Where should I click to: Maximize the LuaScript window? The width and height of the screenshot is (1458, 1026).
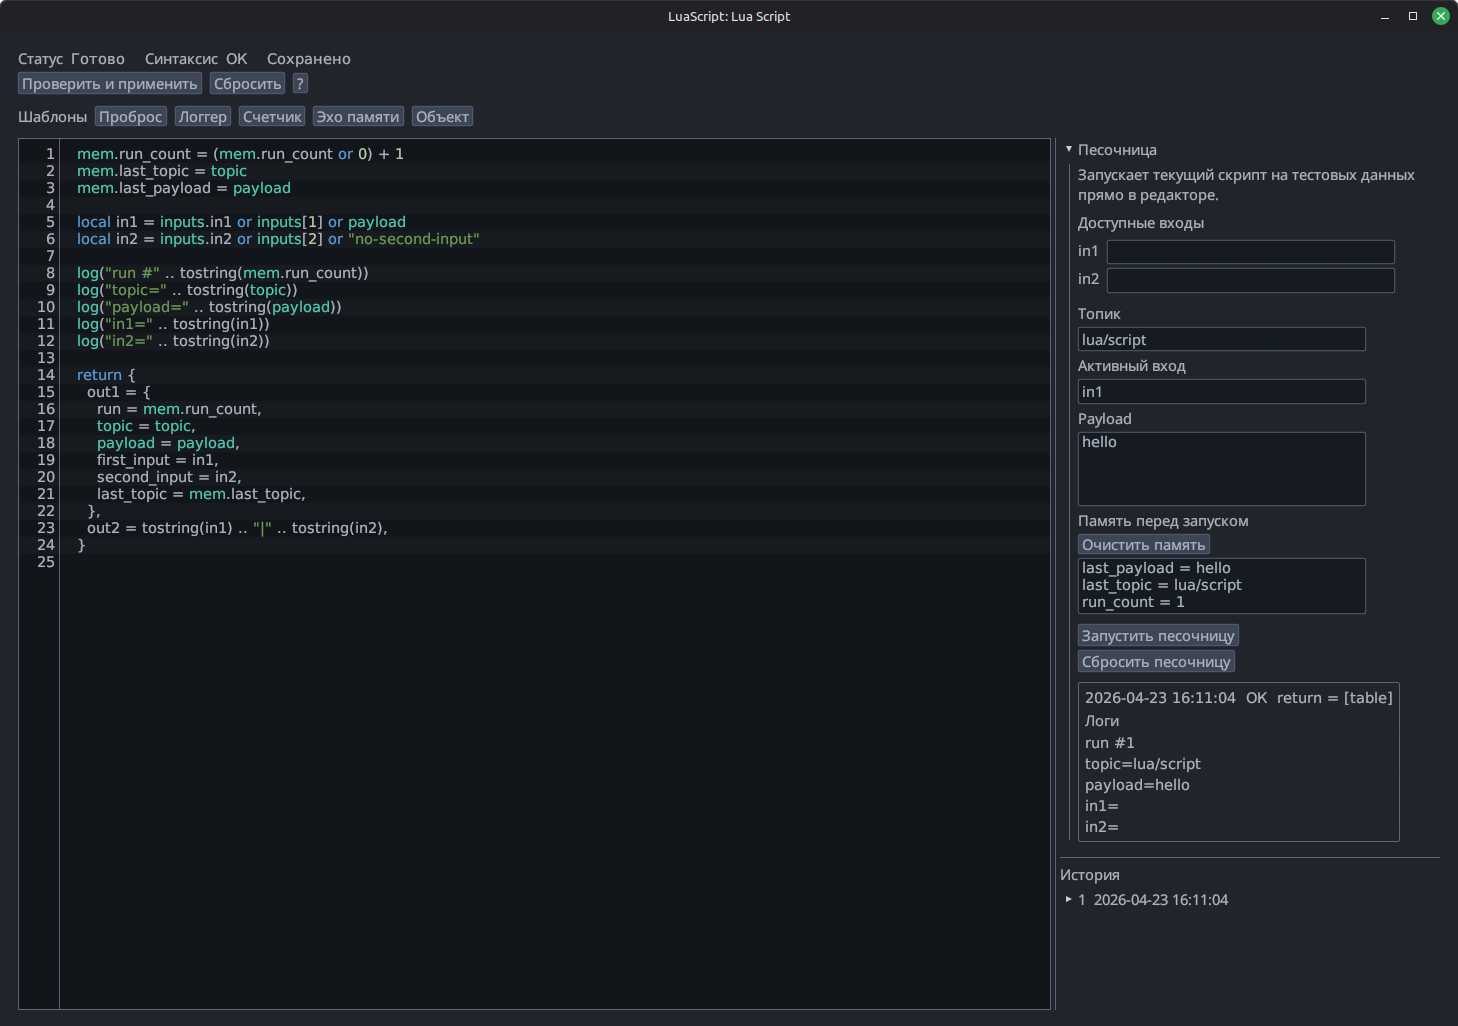pos(1413,16)
